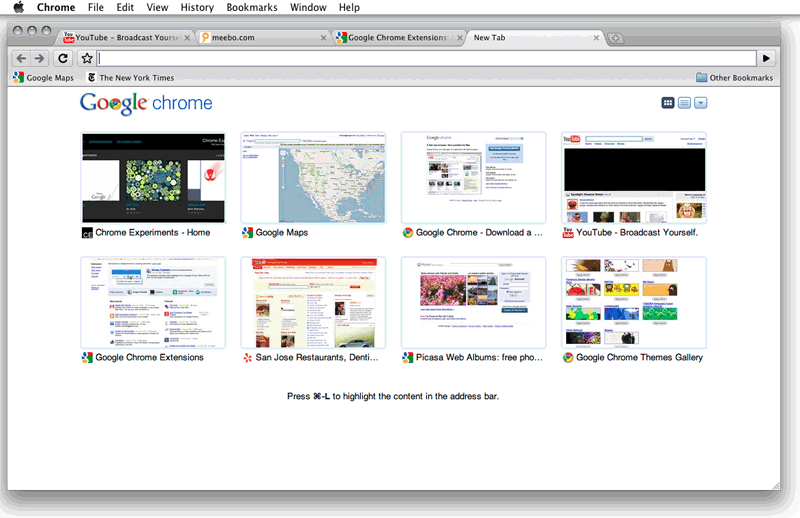The width and height of the screenshot is (800, 518).
Task: Open the Google Chrome Extensions thumbnail
Action: [x=153, y=303]
